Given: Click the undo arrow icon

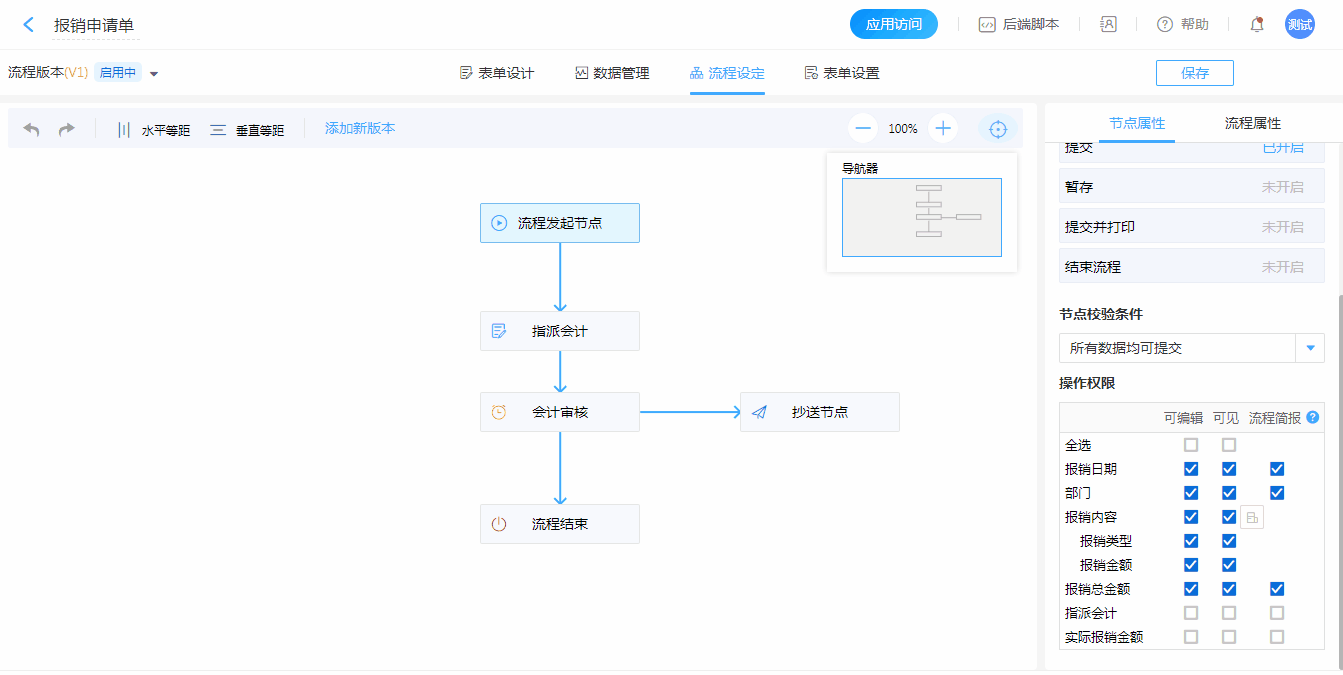Looking at the screenshot, I should click(32, 129).
